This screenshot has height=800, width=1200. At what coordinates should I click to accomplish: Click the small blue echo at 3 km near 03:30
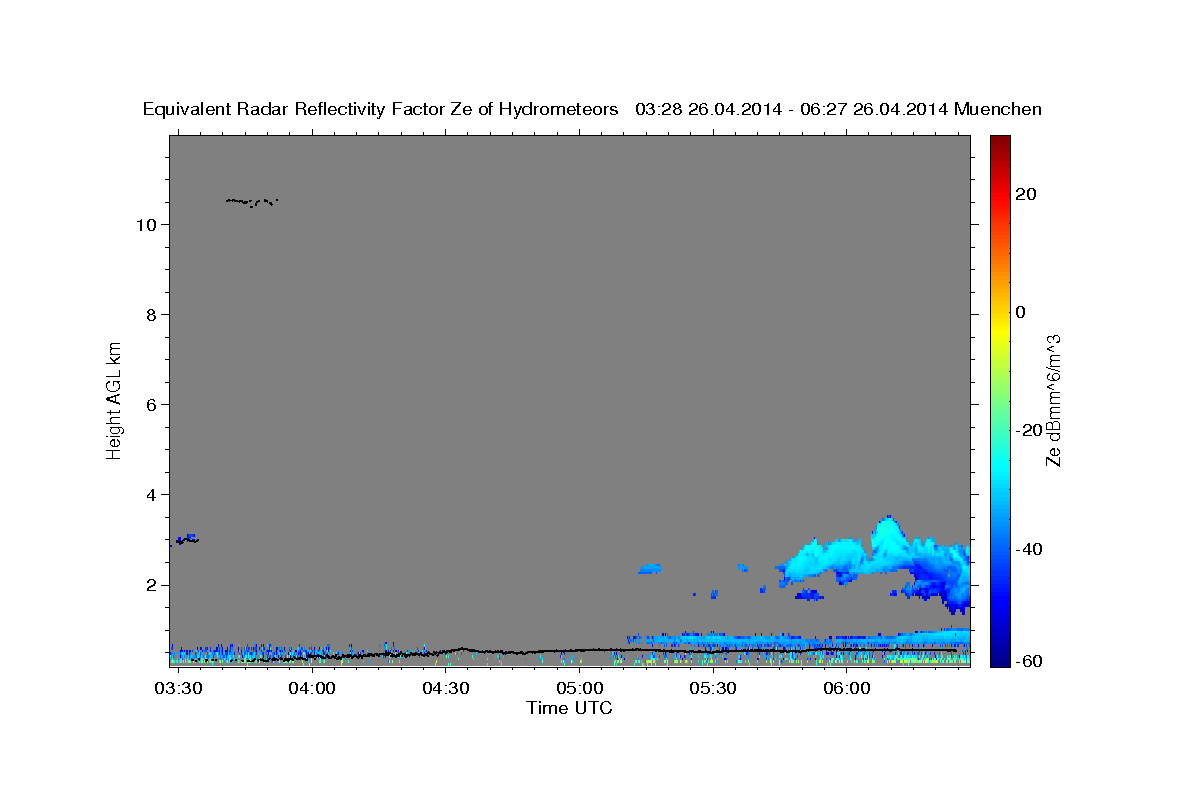coord(187,539)
